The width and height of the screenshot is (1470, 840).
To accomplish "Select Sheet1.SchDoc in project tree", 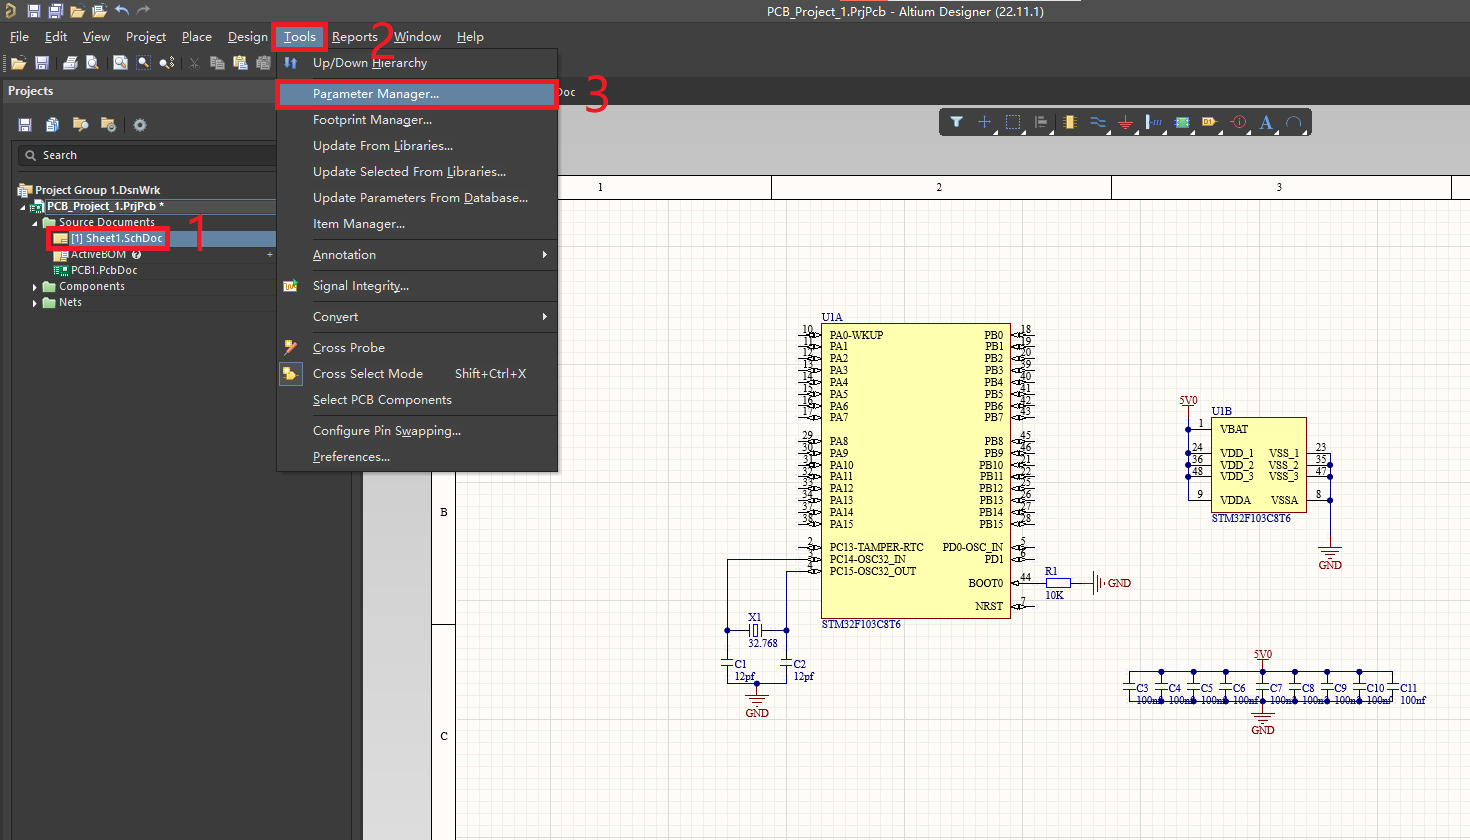I will click(116, 239).
